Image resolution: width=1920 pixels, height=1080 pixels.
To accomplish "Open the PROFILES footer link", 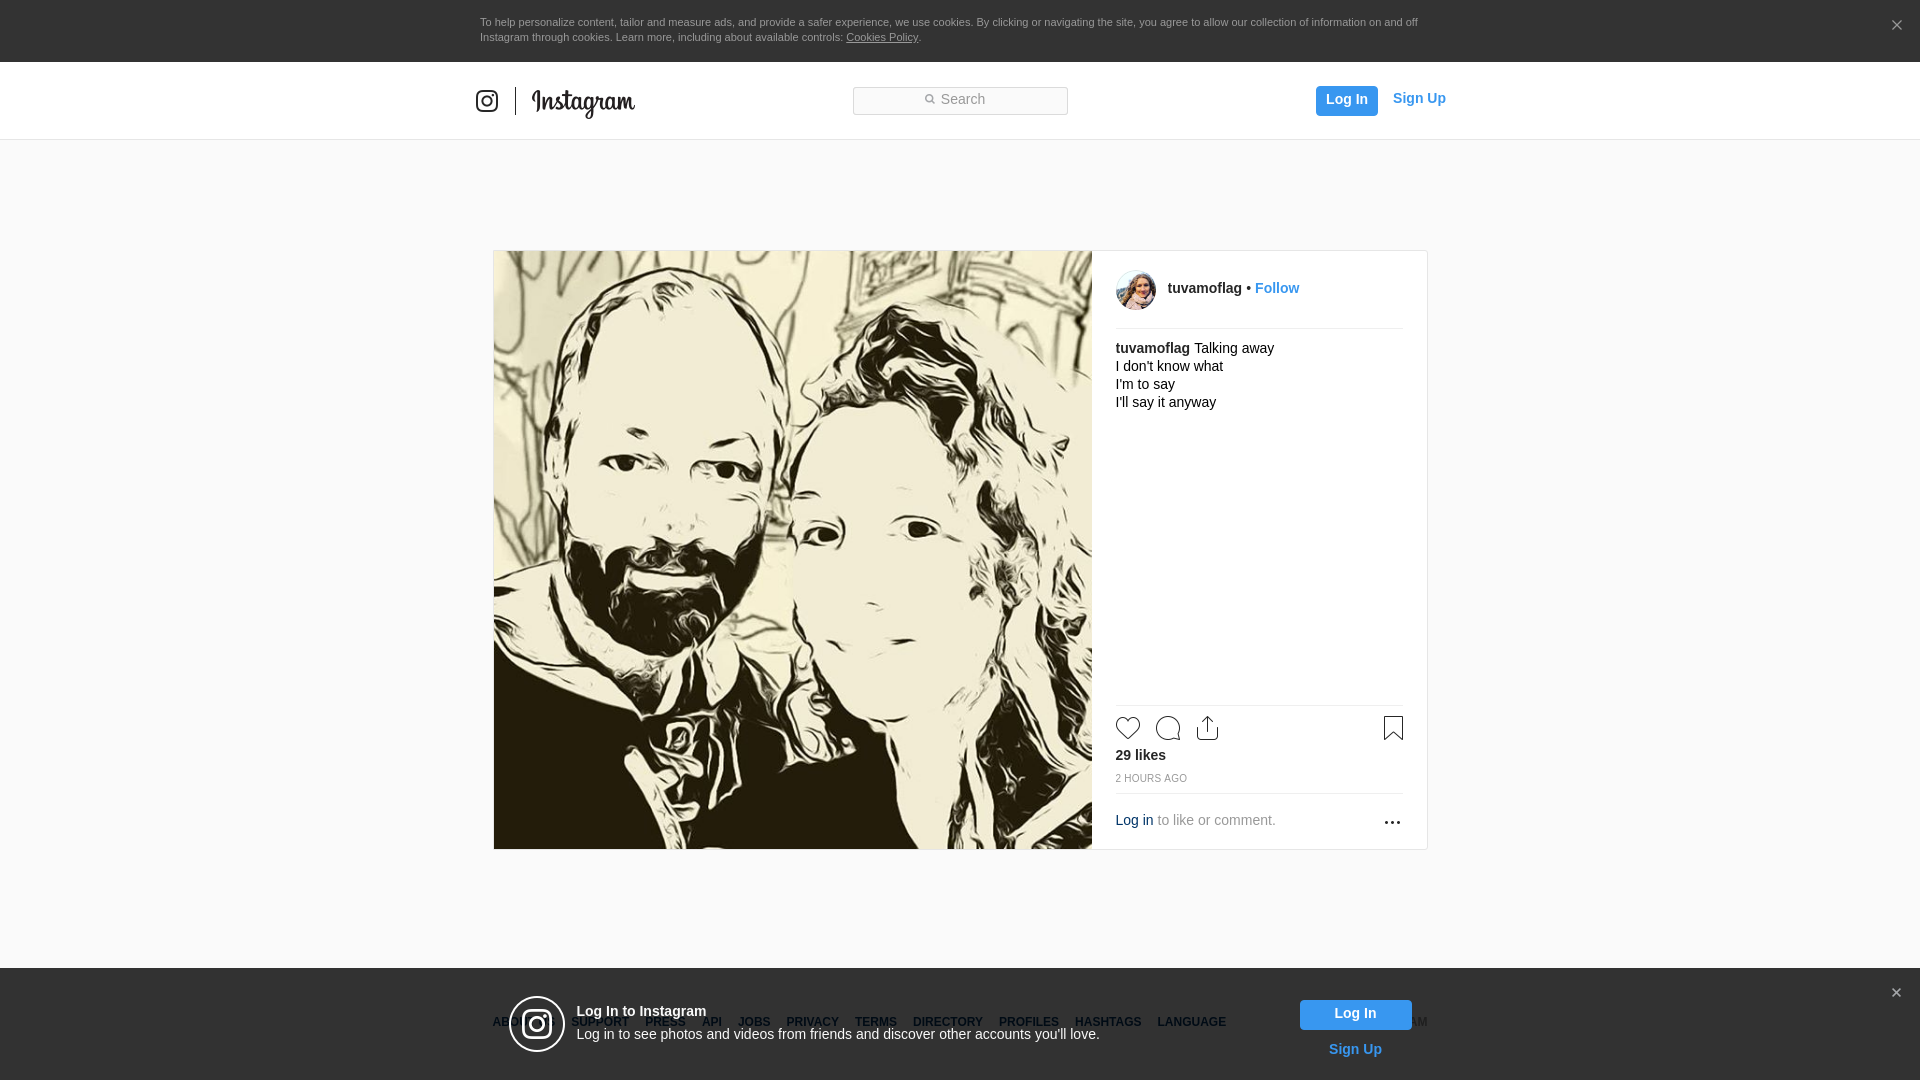I will click(1029, 1022).
